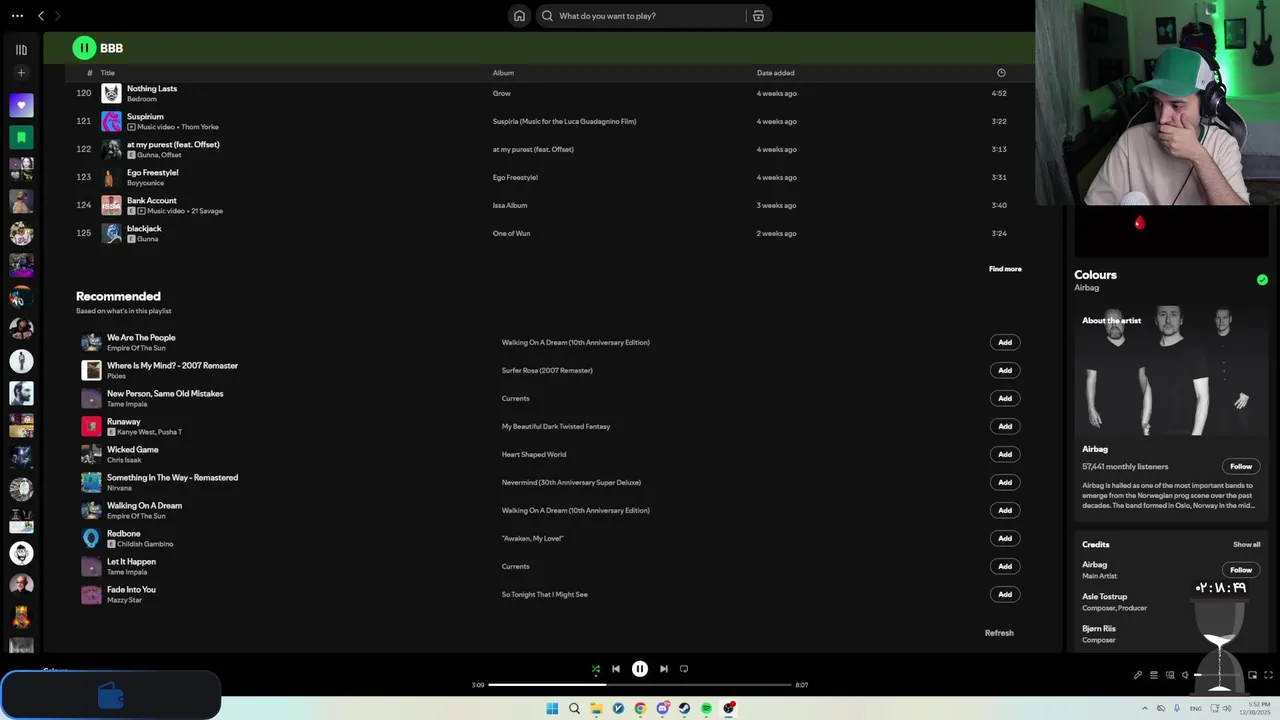Go back with the left arrow

click(x=41, y=16)
